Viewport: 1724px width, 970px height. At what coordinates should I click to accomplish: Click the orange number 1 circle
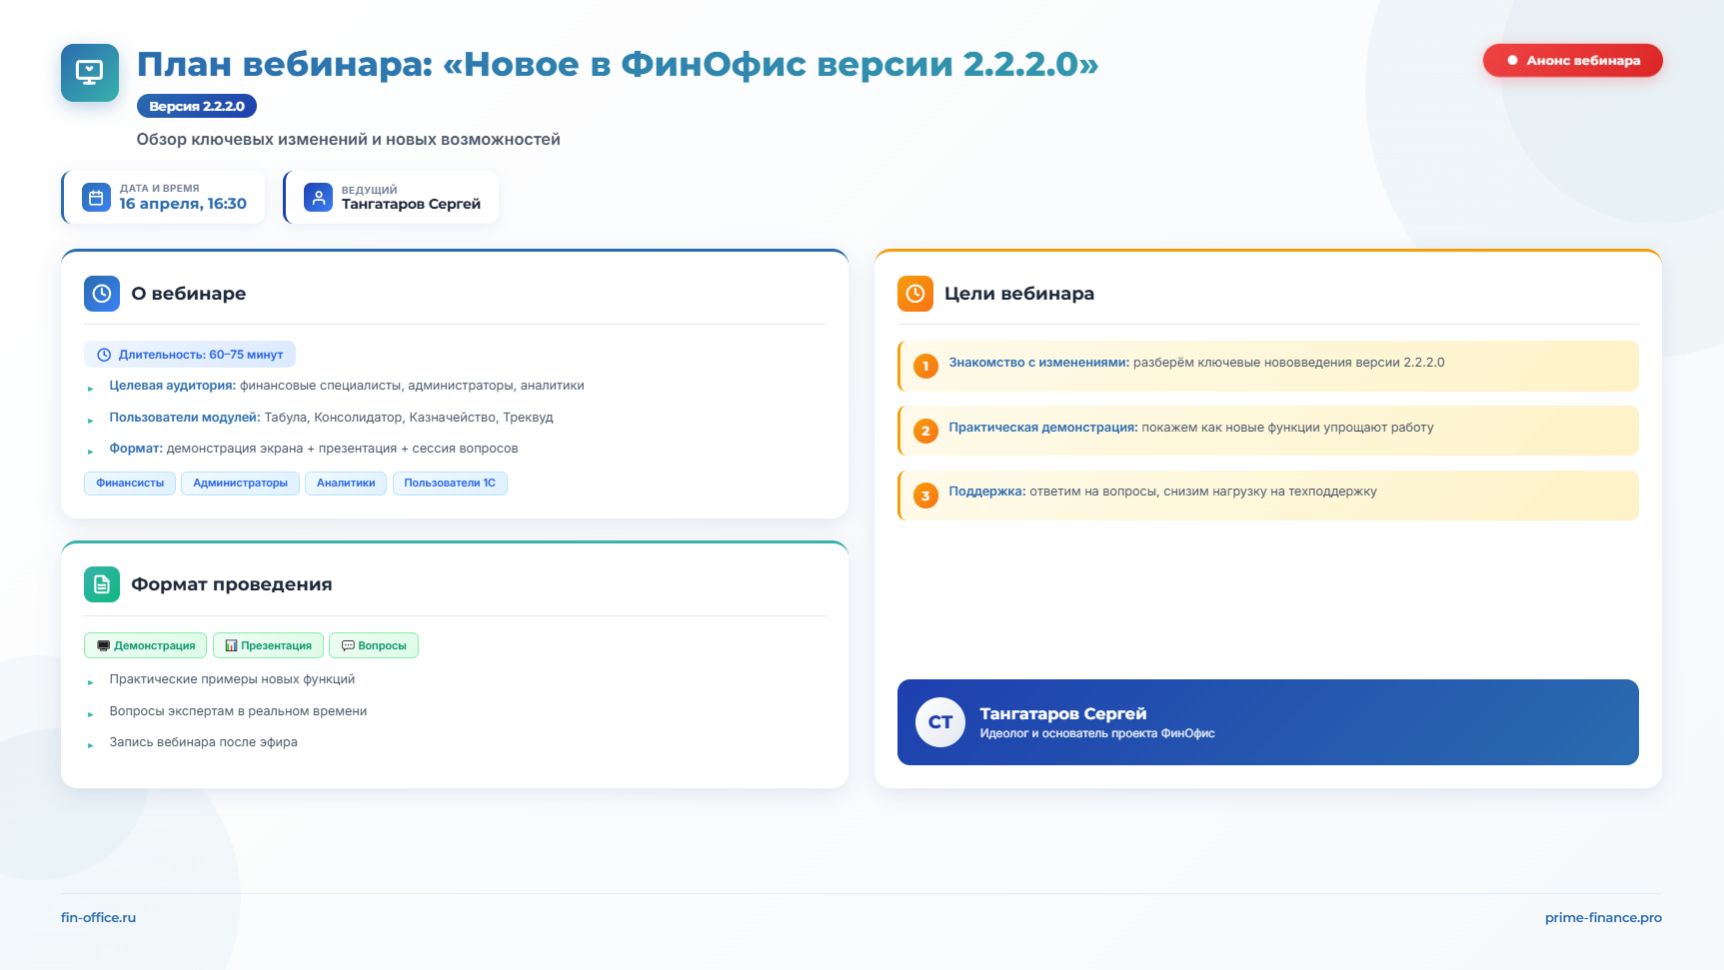coord(926,366)
